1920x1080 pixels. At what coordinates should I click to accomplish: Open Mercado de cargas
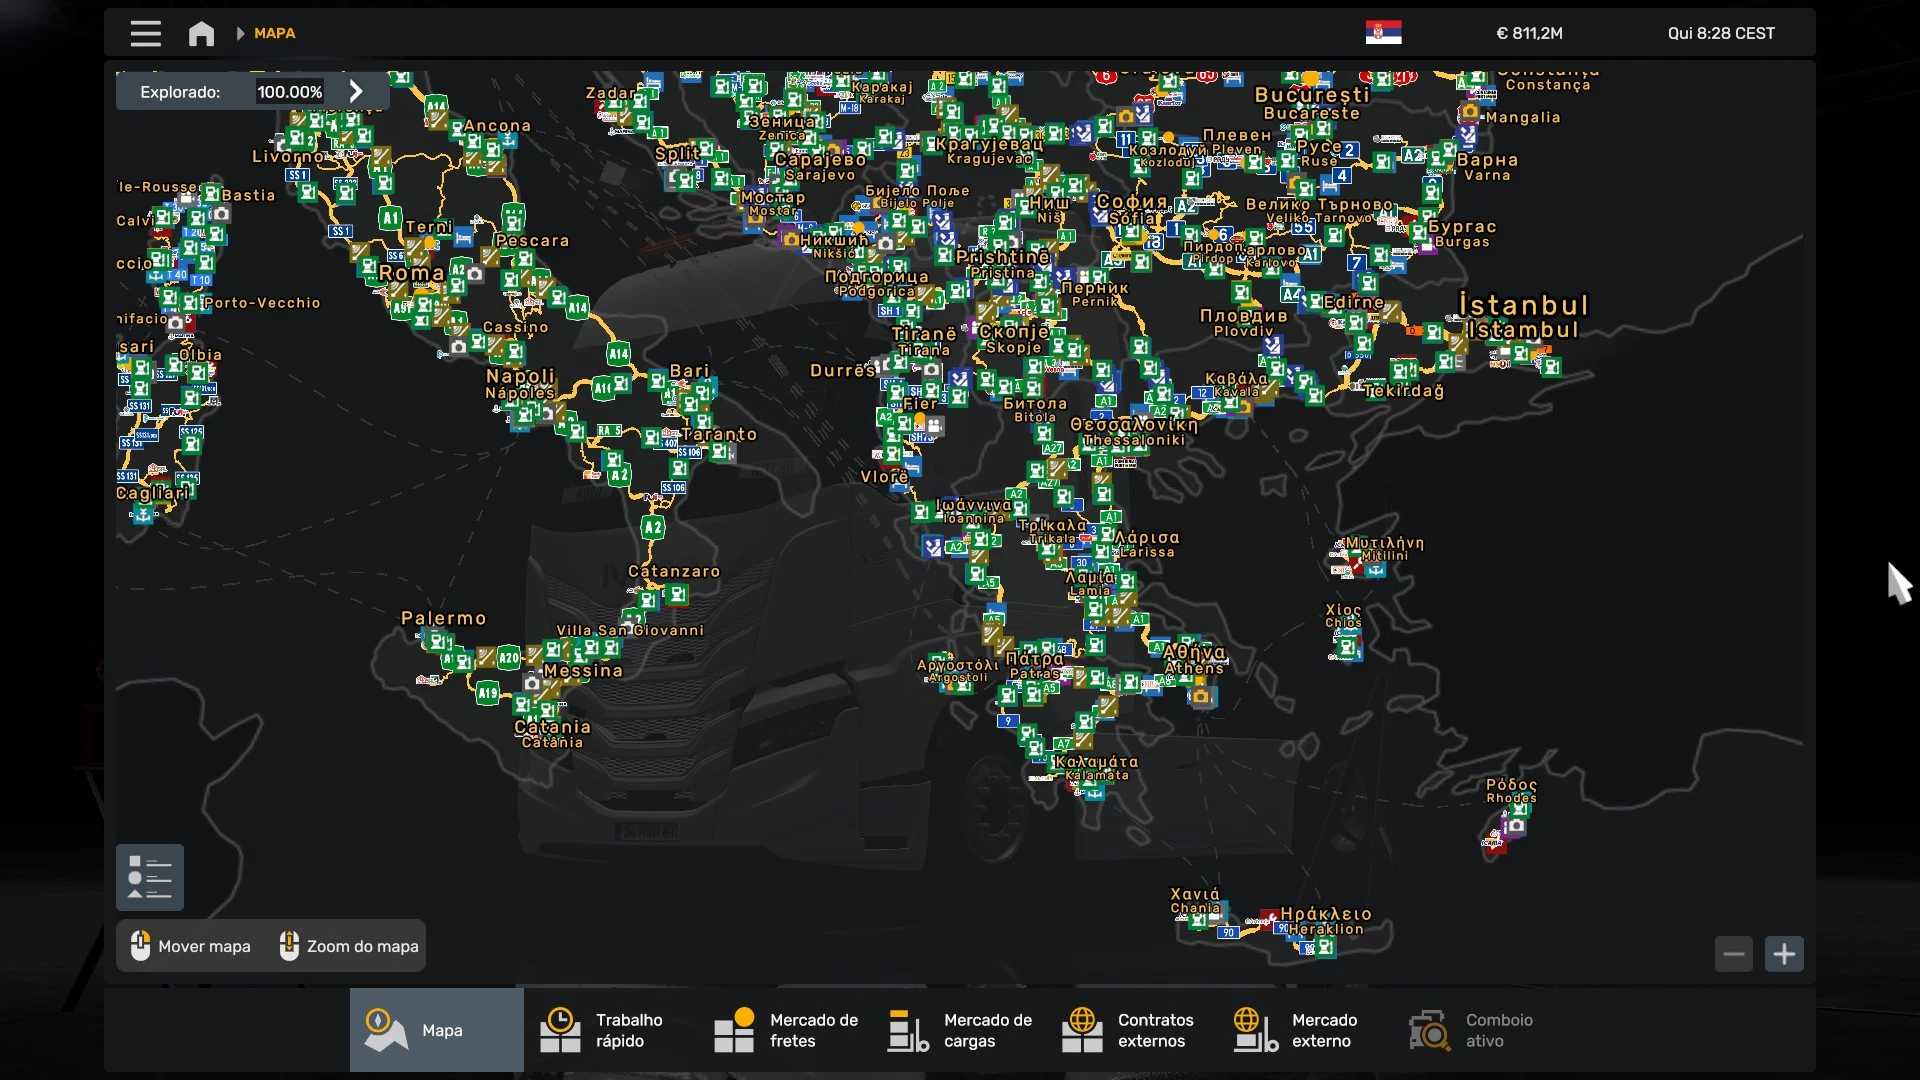(959, 1030)
